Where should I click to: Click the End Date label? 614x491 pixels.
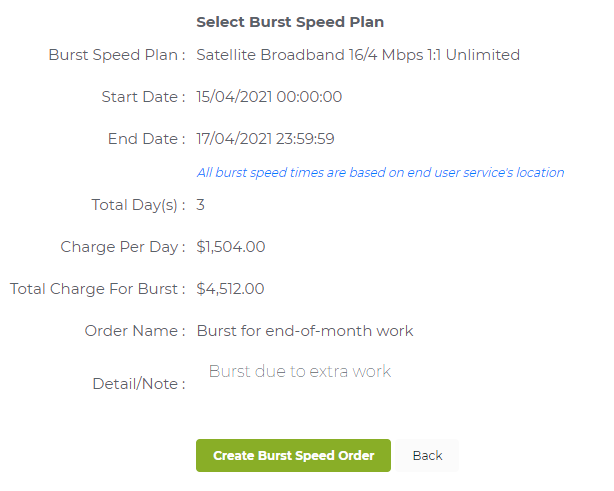click(146, 139)
